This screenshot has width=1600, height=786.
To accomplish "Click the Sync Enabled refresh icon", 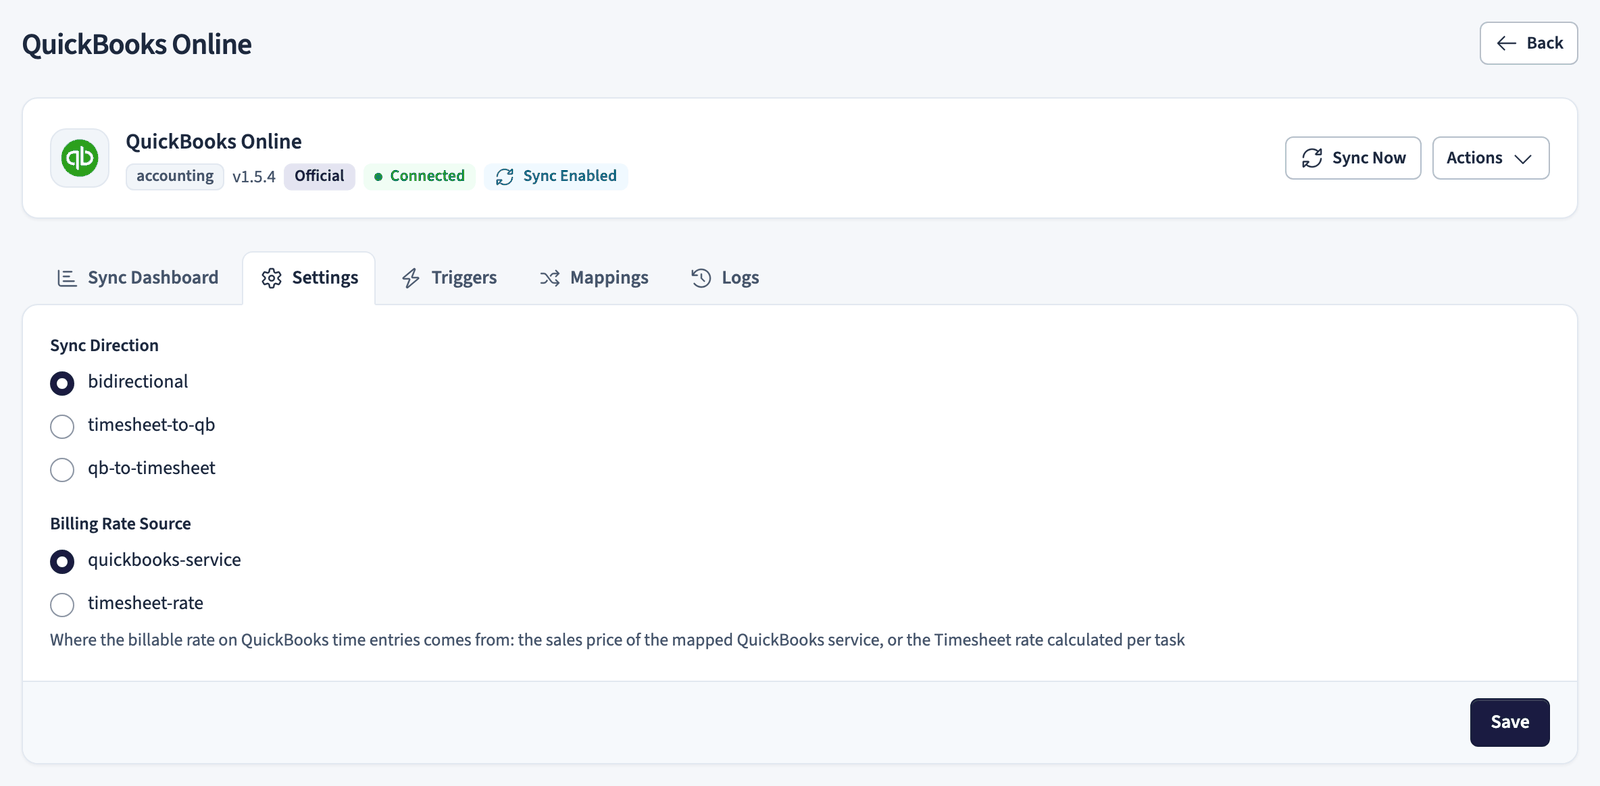I will pyautogui.click(x=505, y=176).
